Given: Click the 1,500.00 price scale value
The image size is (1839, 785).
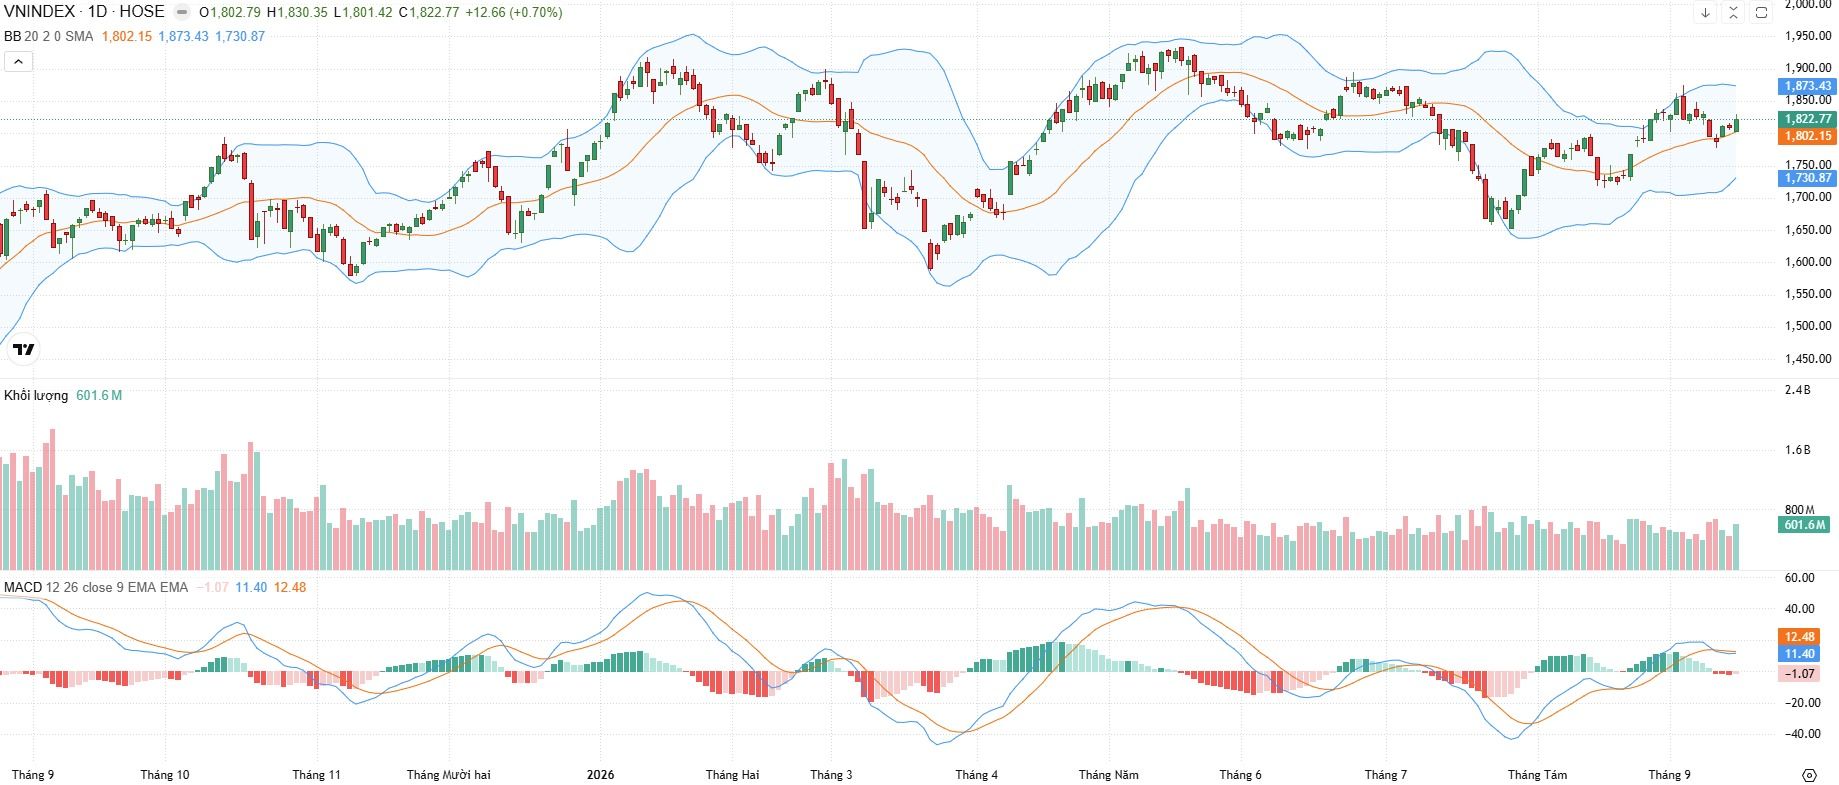Looking at the screenshot, I should coord(1808,326).
